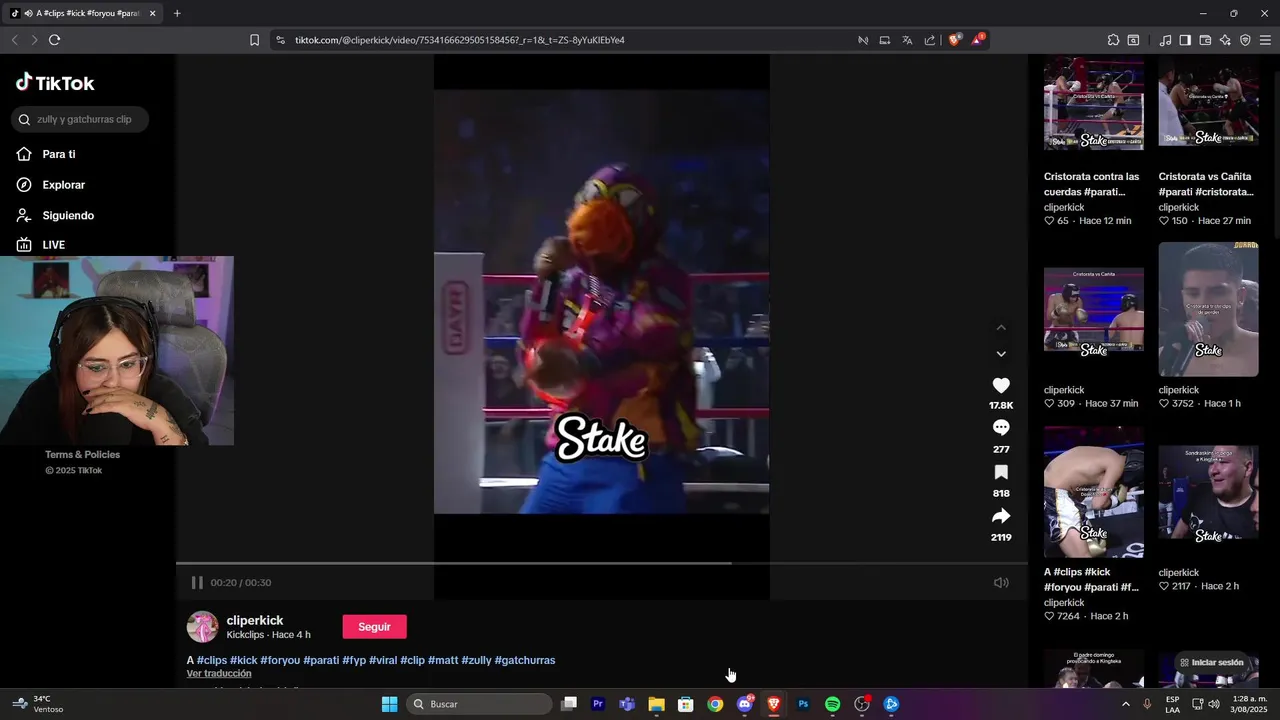Open Discord from taskbar
The height and width of the screenshot is (720, 1280).
tap(744, 704)
